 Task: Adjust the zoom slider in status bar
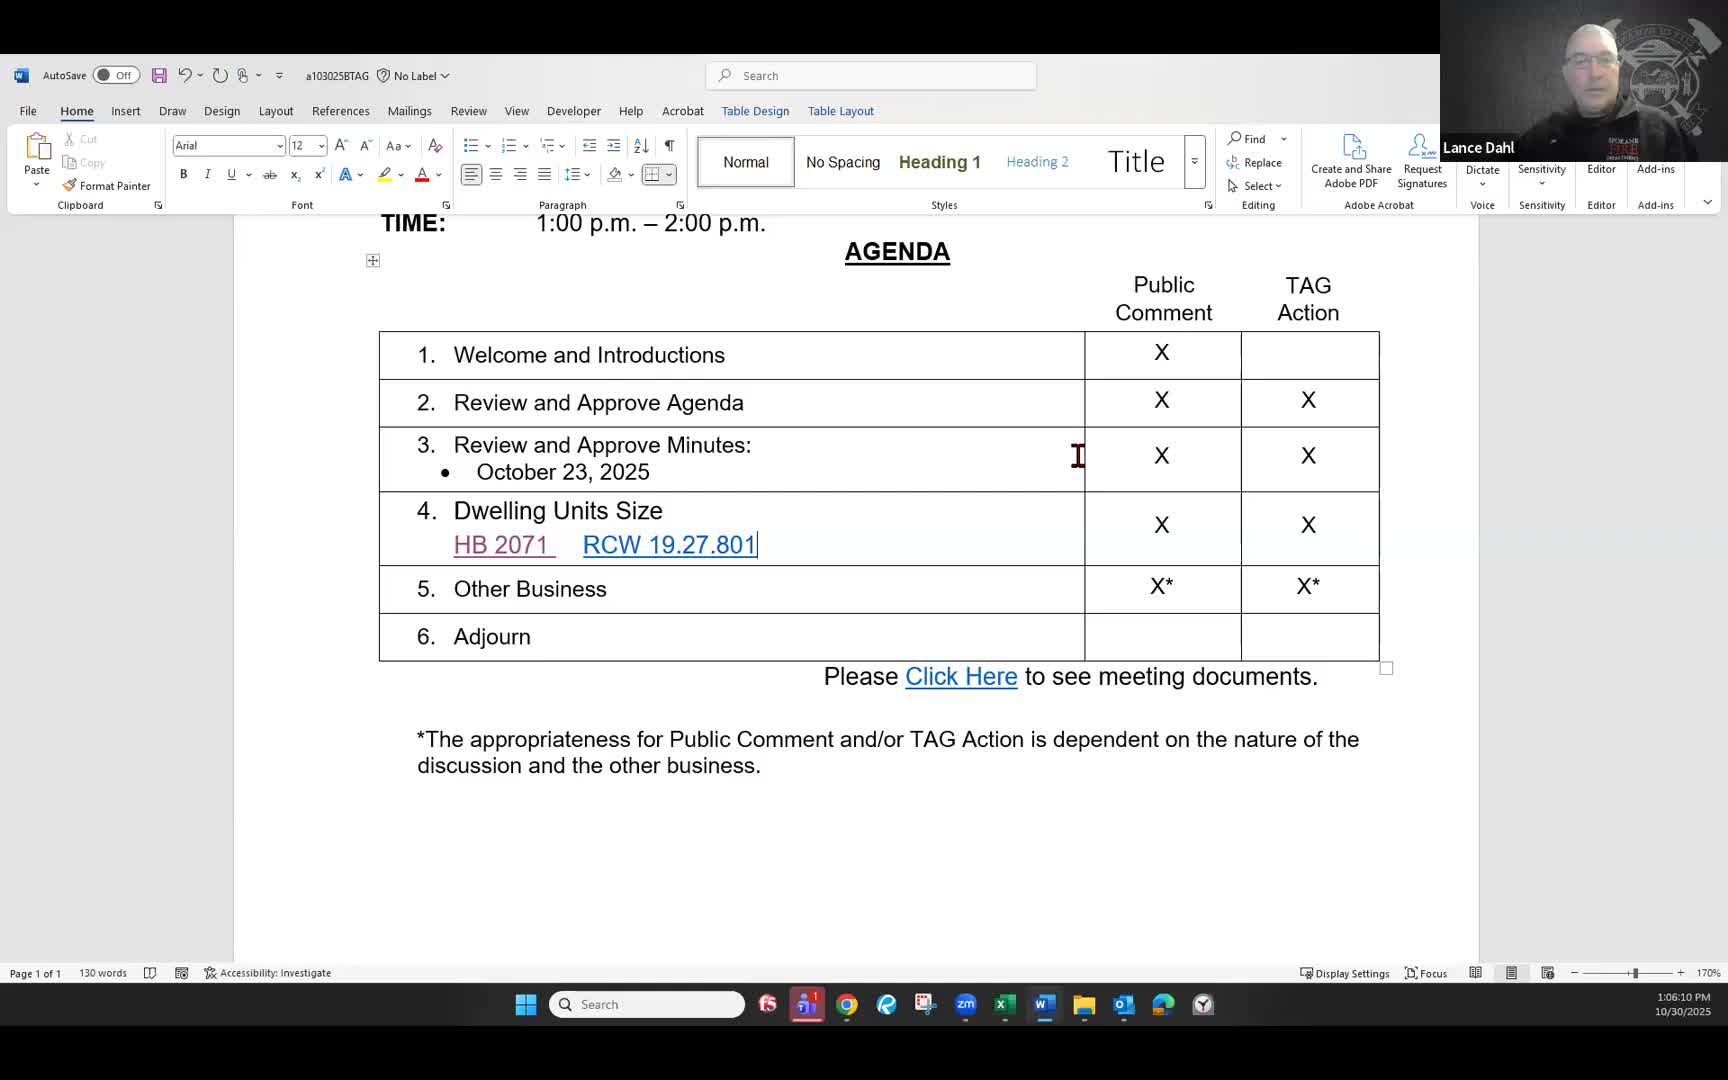pyautogui.click(x=1634, y=973)
